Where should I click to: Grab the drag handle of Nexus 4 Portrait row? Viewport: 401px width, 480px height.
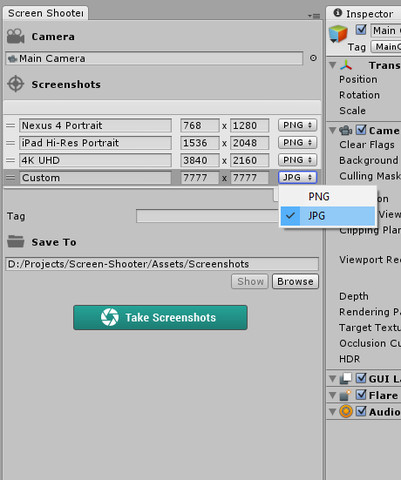11,126
